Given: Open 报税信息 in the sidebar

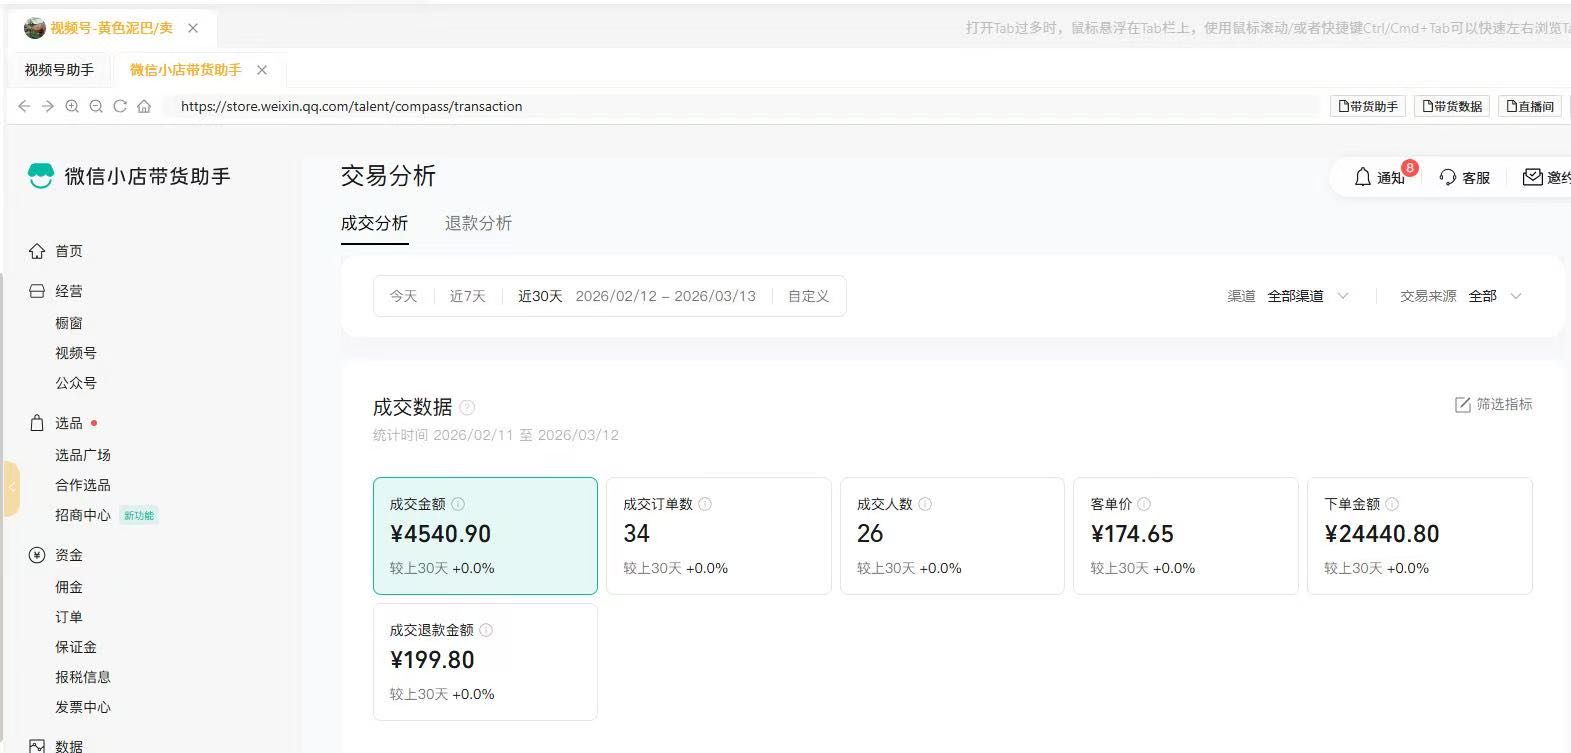Looking at the screenshot, I should pyautogui.click(x=83, y=677).
